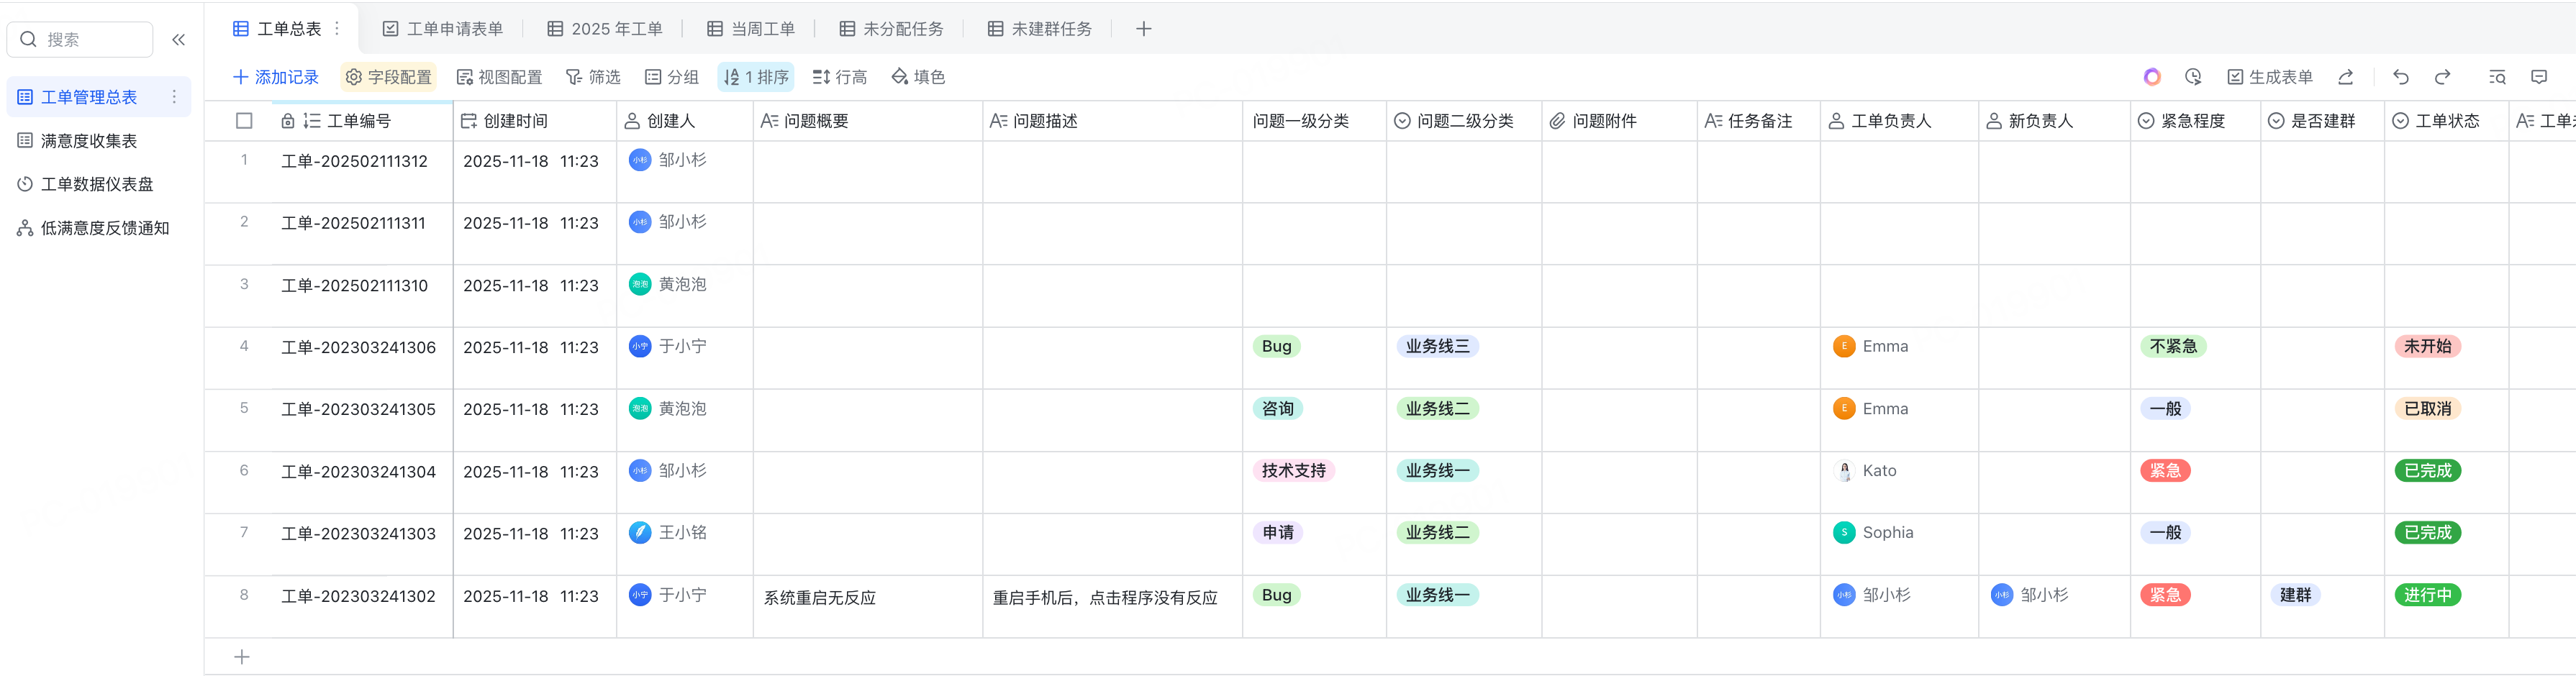
Task: Click the undo arrow icon
Action: (2400, 77)
